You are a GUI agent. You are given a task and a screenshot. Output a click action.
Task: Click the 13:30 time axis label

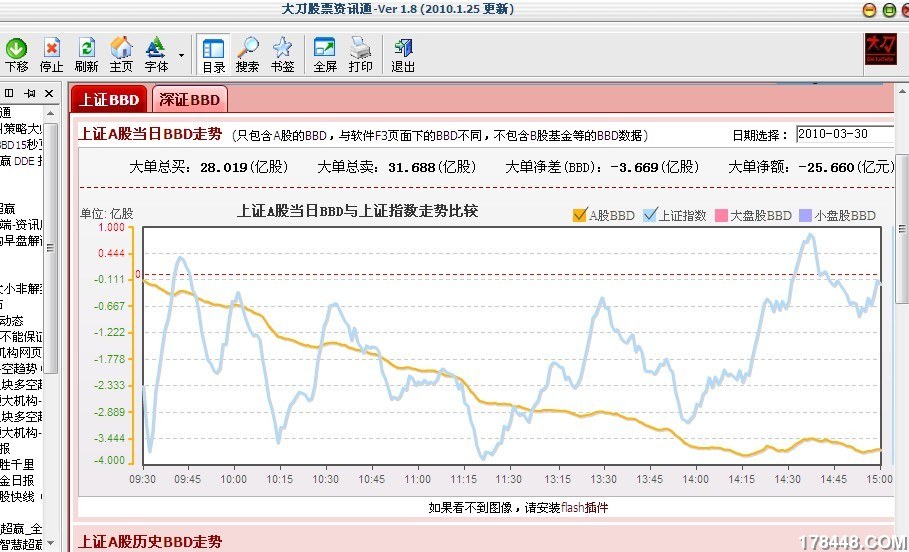pos(603,480)
